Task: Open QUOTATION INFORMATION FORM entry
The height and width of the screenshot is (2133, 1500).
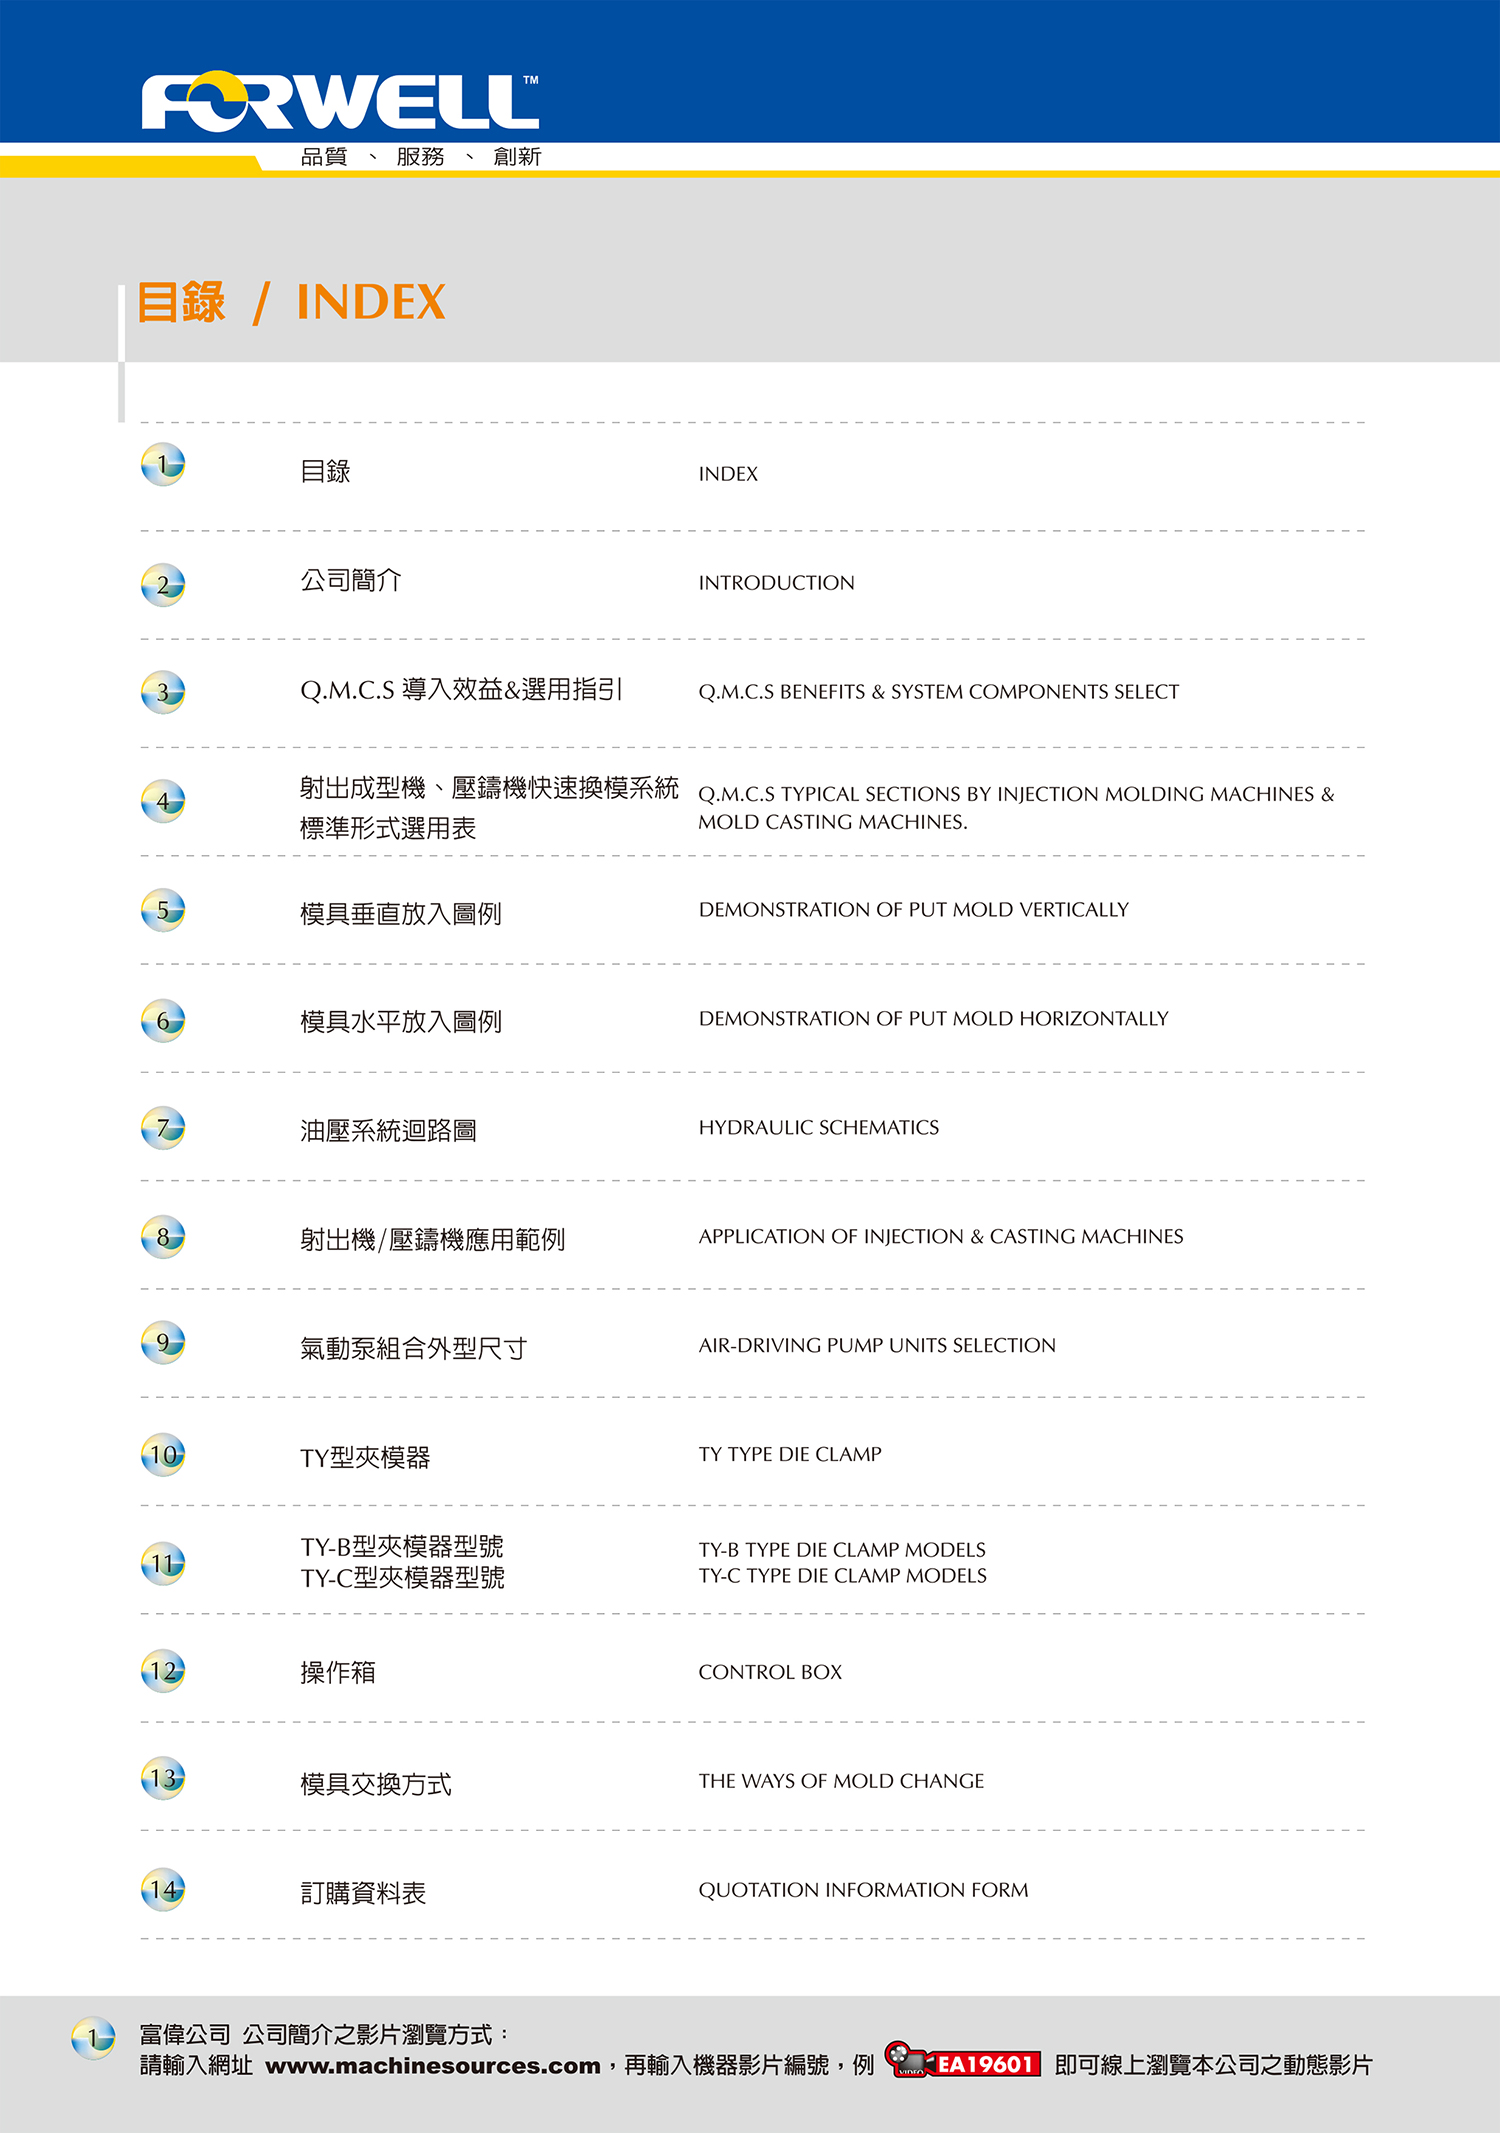Action: pos(863,1890)
